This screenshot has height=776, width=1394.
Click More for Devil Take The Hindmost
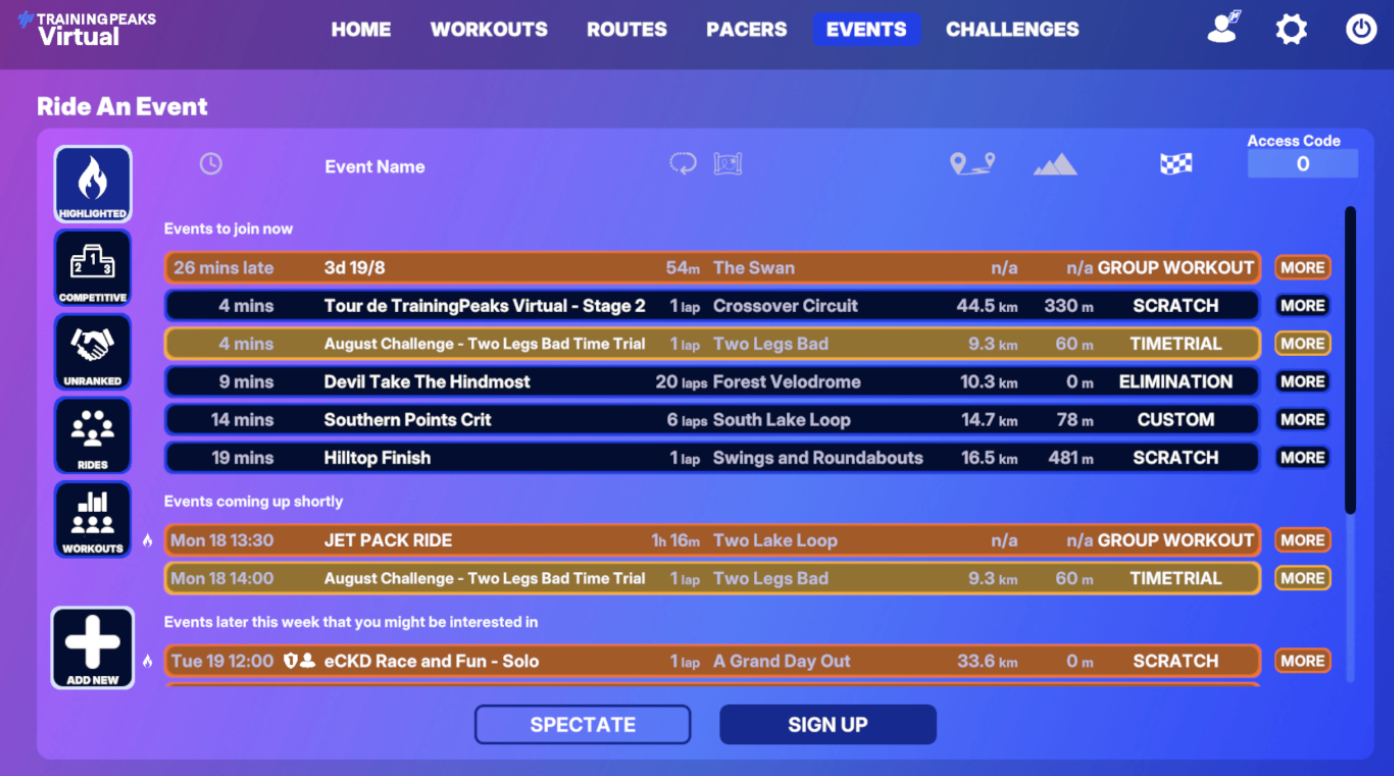1303,382
